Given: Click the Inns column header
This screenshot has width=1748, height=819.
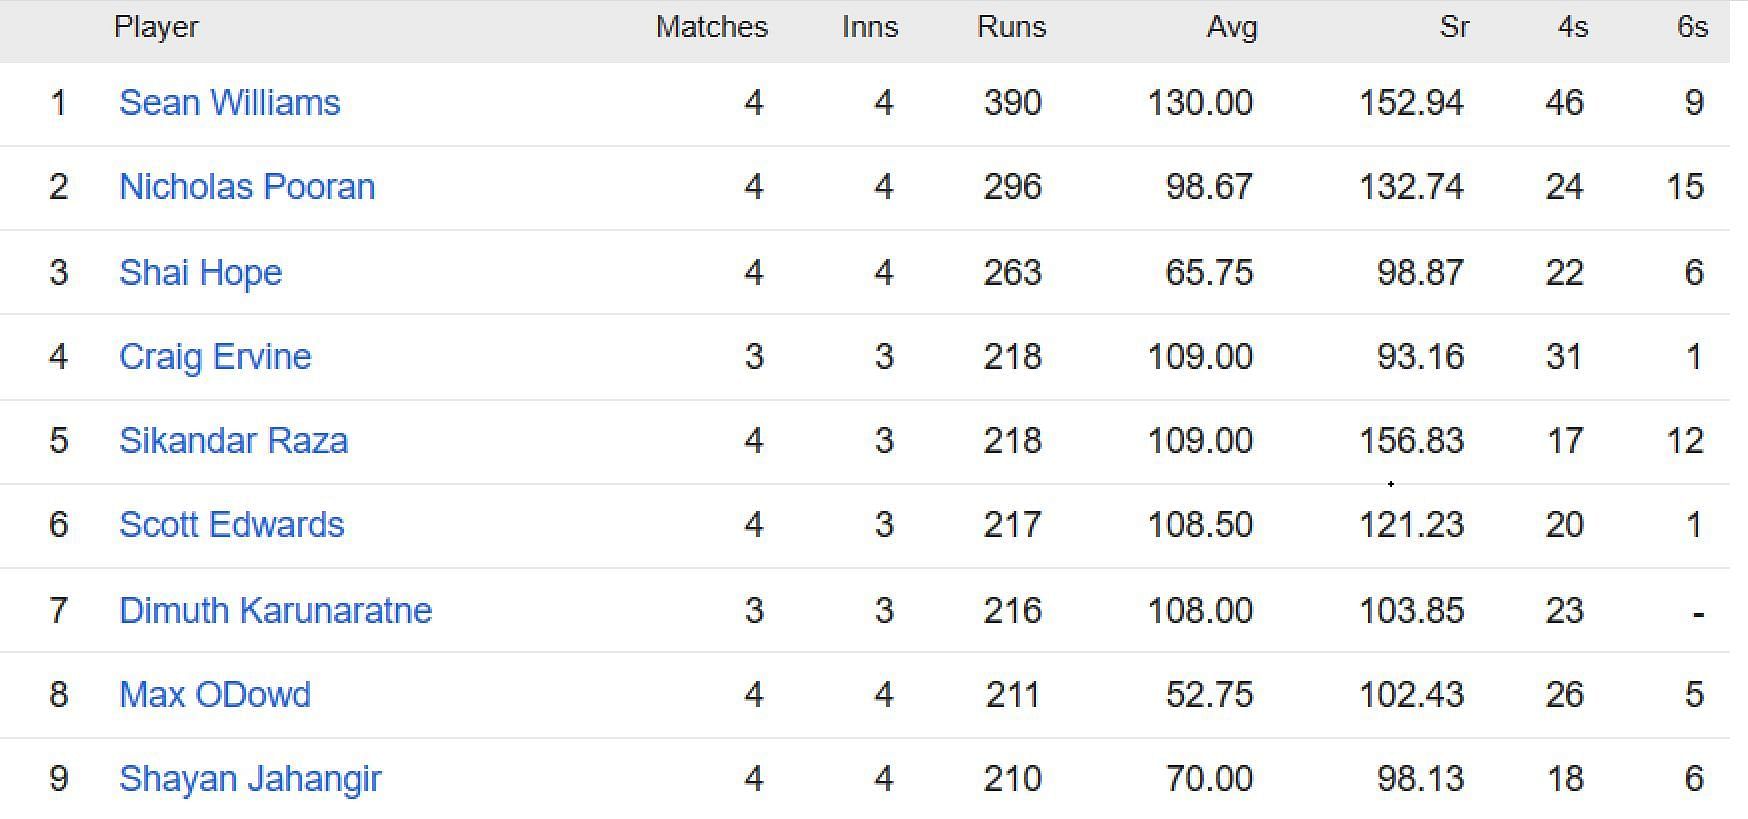Looking at the screenshot, I should pyautogui.click(x=870, y=27).
